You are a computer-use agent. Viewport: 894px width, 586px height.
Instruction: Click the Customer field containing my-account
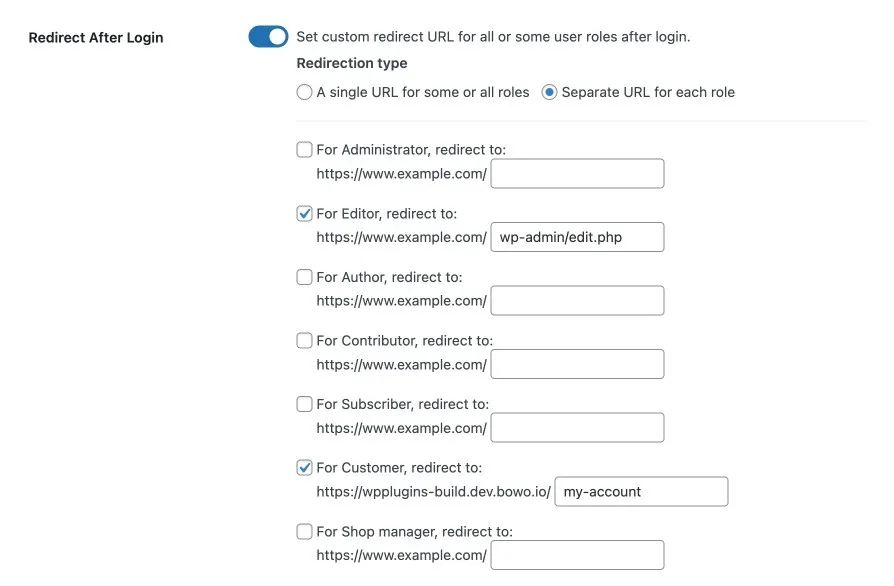click(641, 491)
